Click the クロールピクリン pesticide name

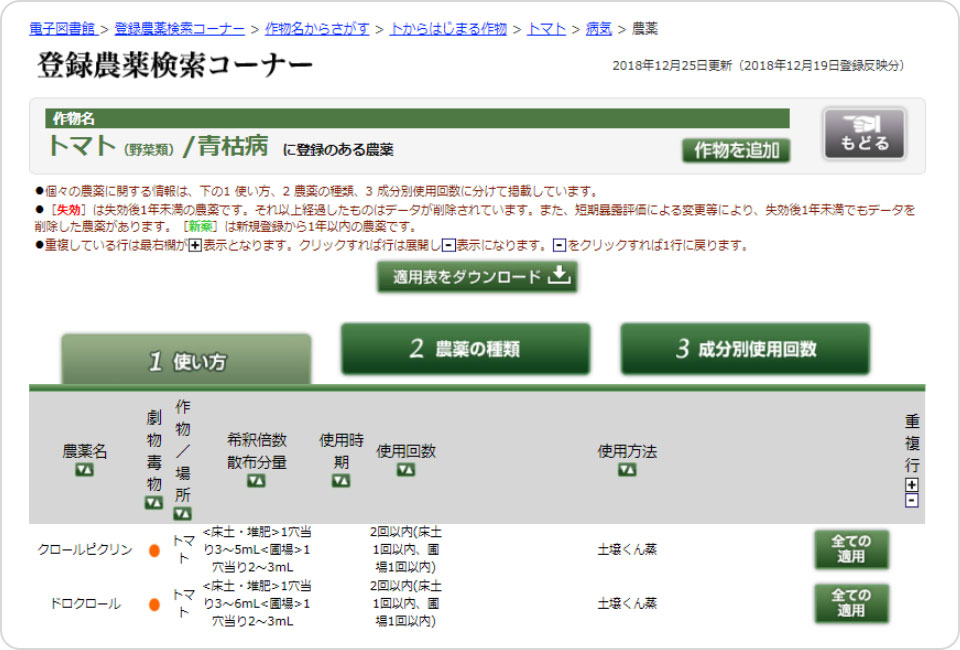pyautogui.click(x=84, y=550)
